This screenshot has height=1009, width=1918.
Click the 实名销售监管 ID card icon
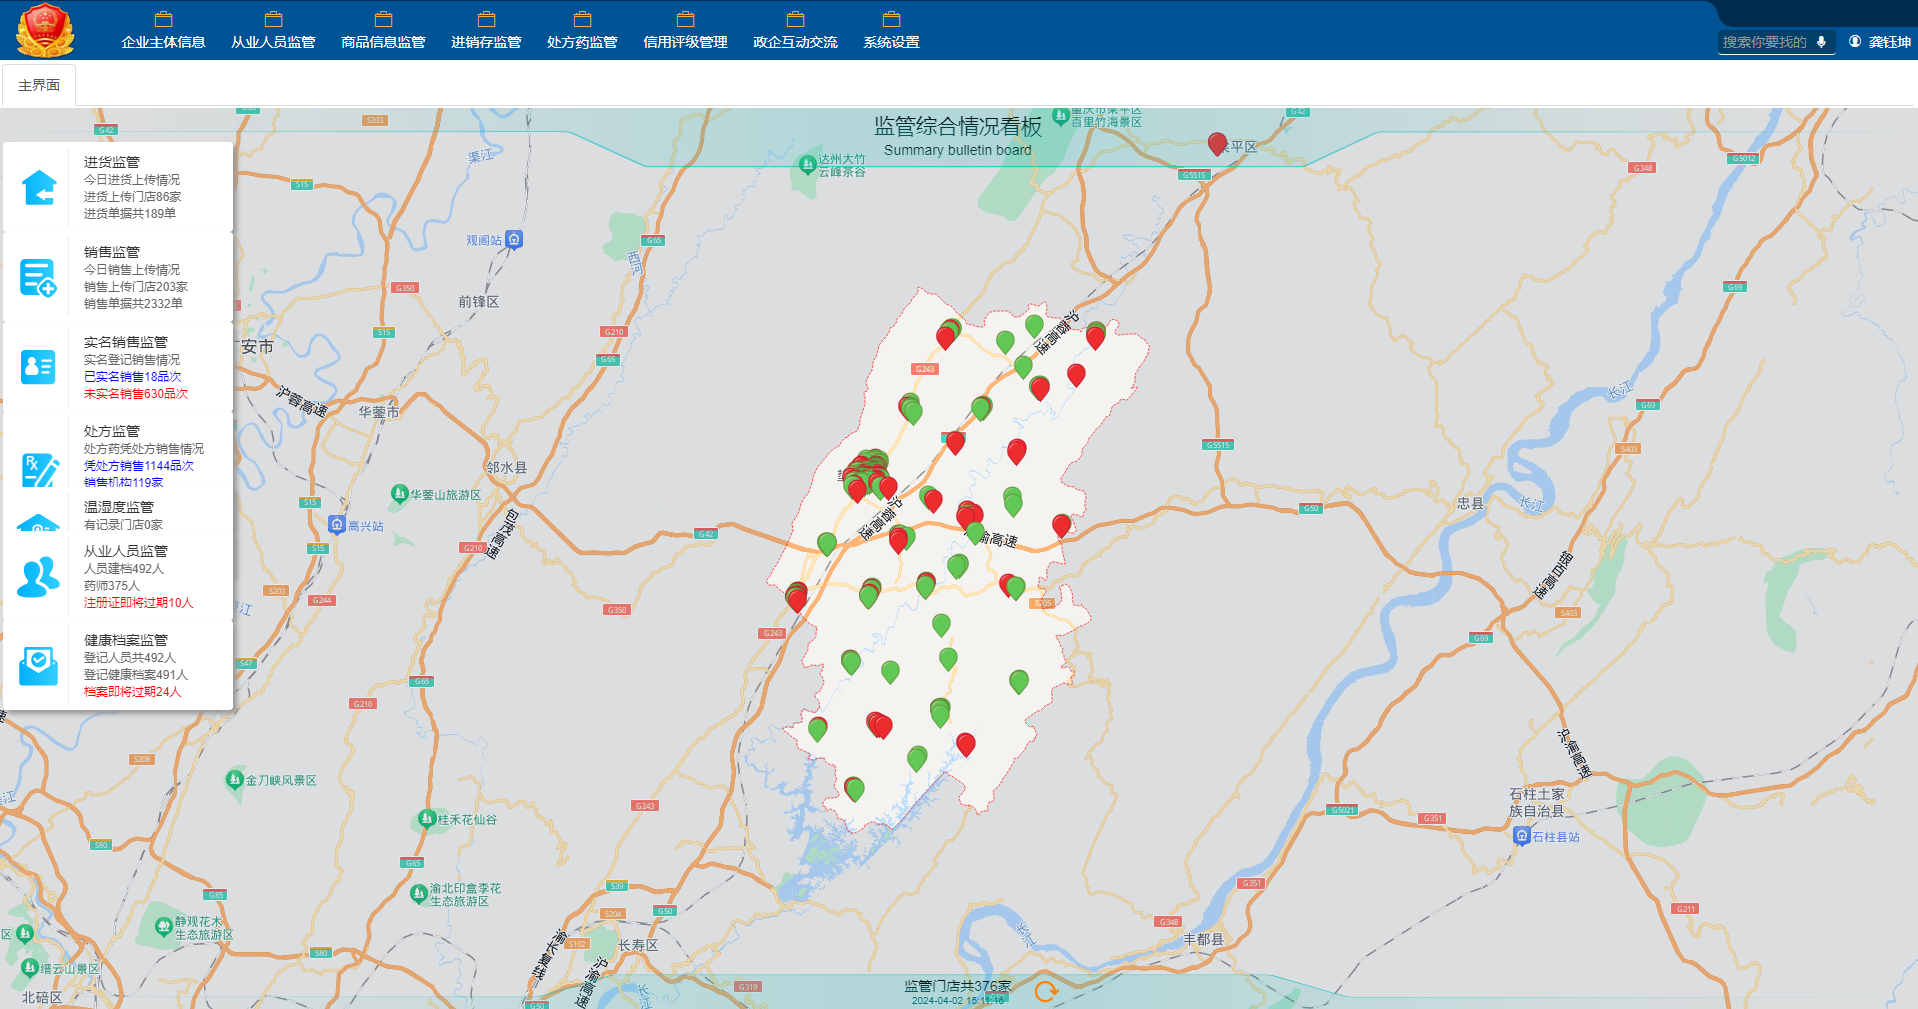(x=39, y=367)
